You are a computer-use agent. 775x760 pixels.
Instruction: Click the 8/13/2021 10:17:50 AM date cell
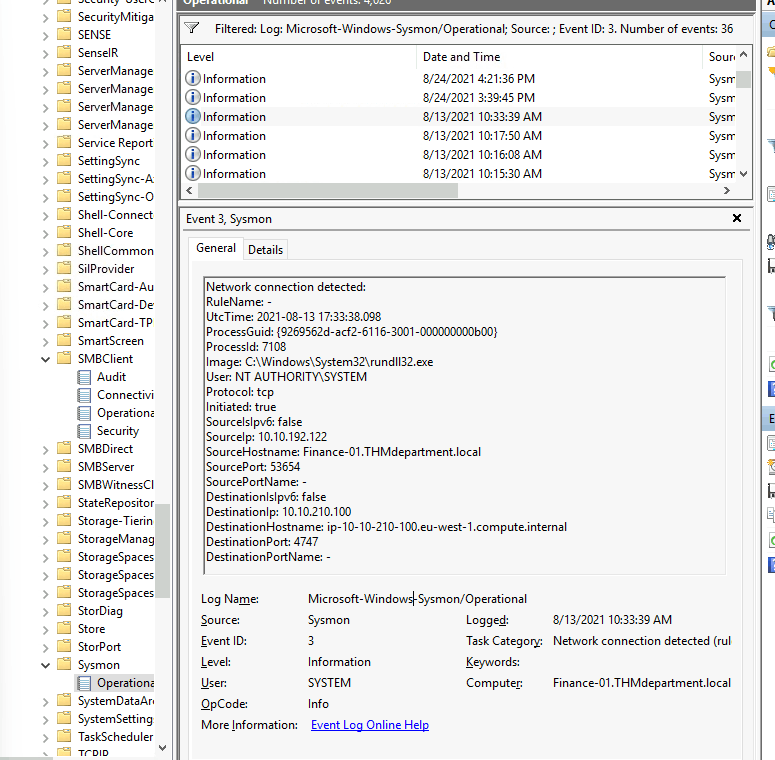point(482,135)
